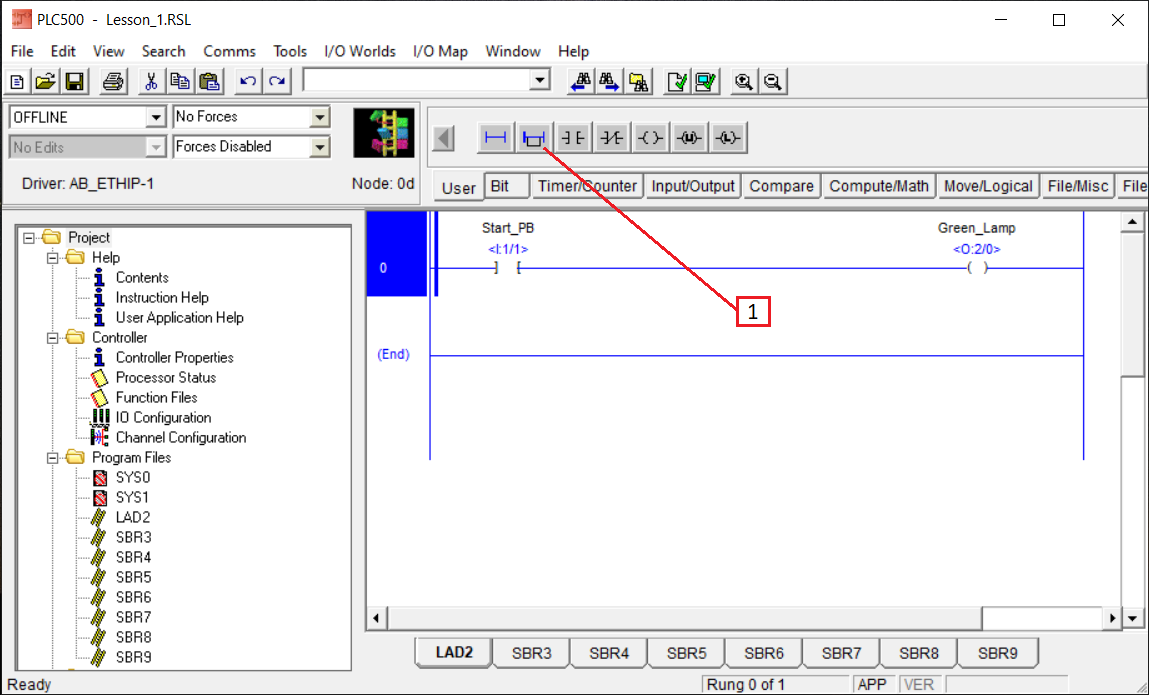
Task: Click the Verify File icon
Action: (678, 81)
